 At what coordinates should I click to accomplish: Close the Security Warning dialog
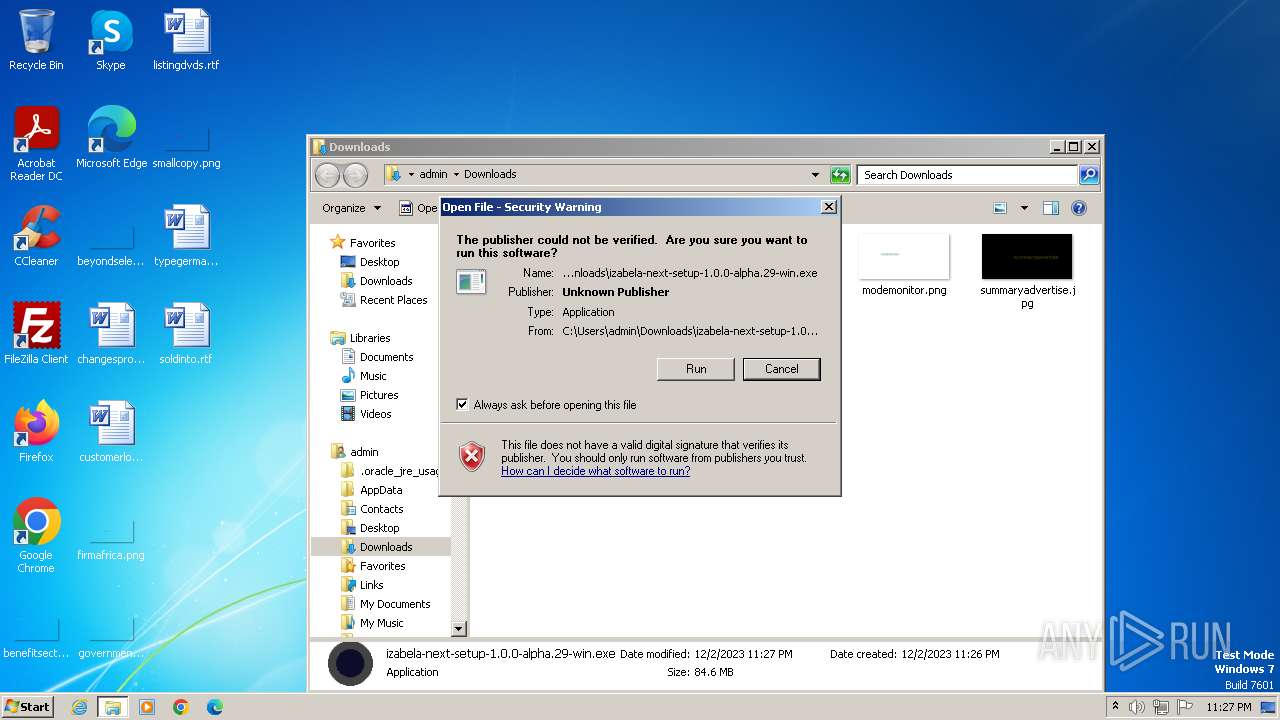tap(828, 207)
